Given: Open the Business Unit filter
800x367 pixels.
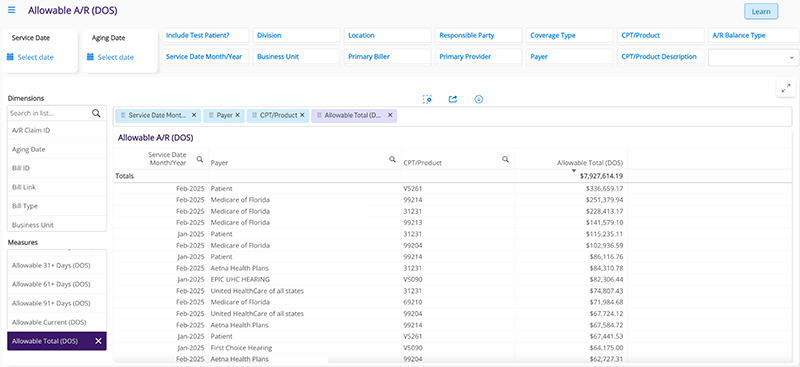Looking at the screenshot, I should [x=296, y=57].
